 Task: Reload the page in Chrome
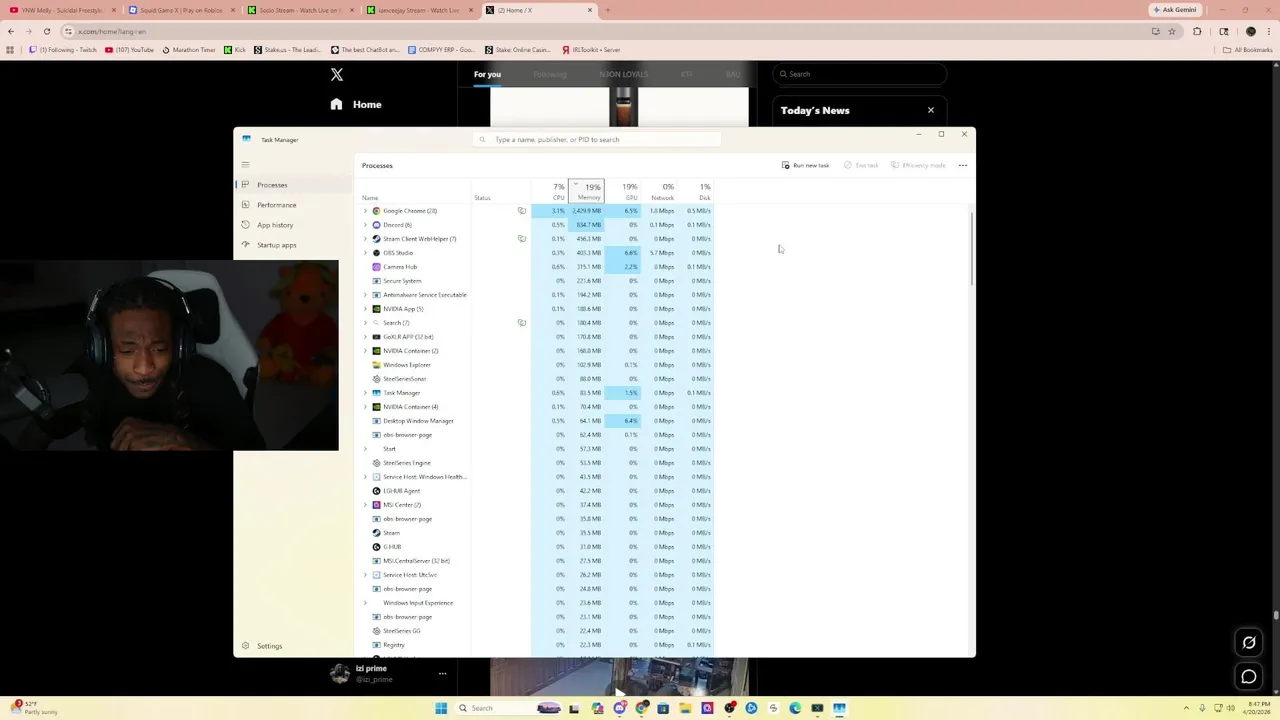[46, 31]
